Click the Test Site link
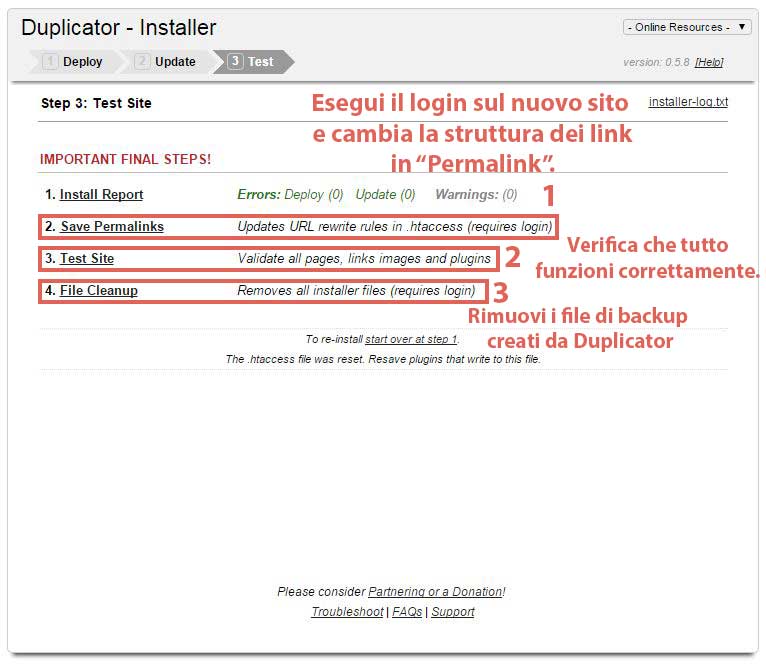This screenshot has height=665, width=766. [x=87, y=258]
